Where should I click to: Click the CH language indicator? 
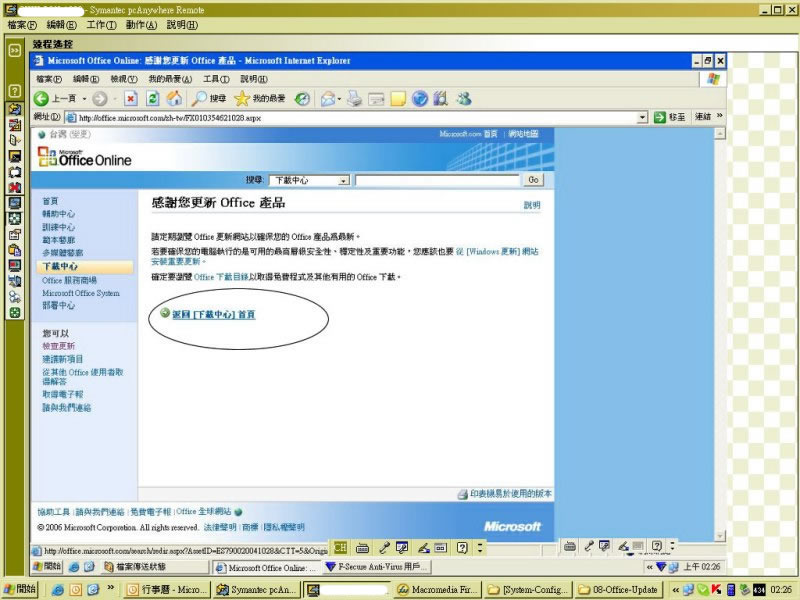340,548
